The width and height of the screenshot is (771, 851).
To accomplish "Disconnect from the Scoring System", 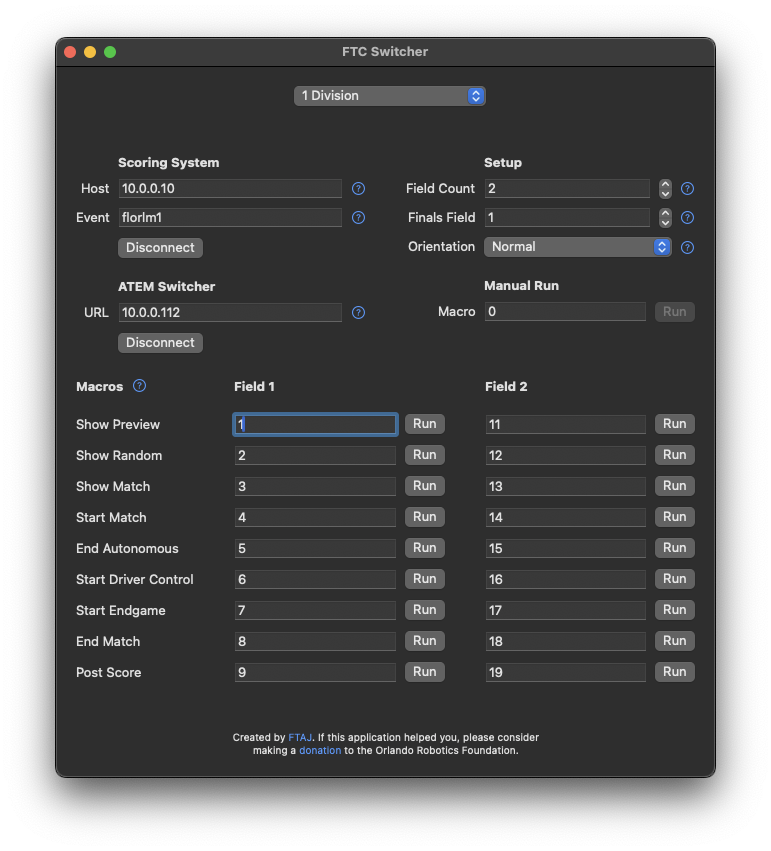I will tap(160, 247).
